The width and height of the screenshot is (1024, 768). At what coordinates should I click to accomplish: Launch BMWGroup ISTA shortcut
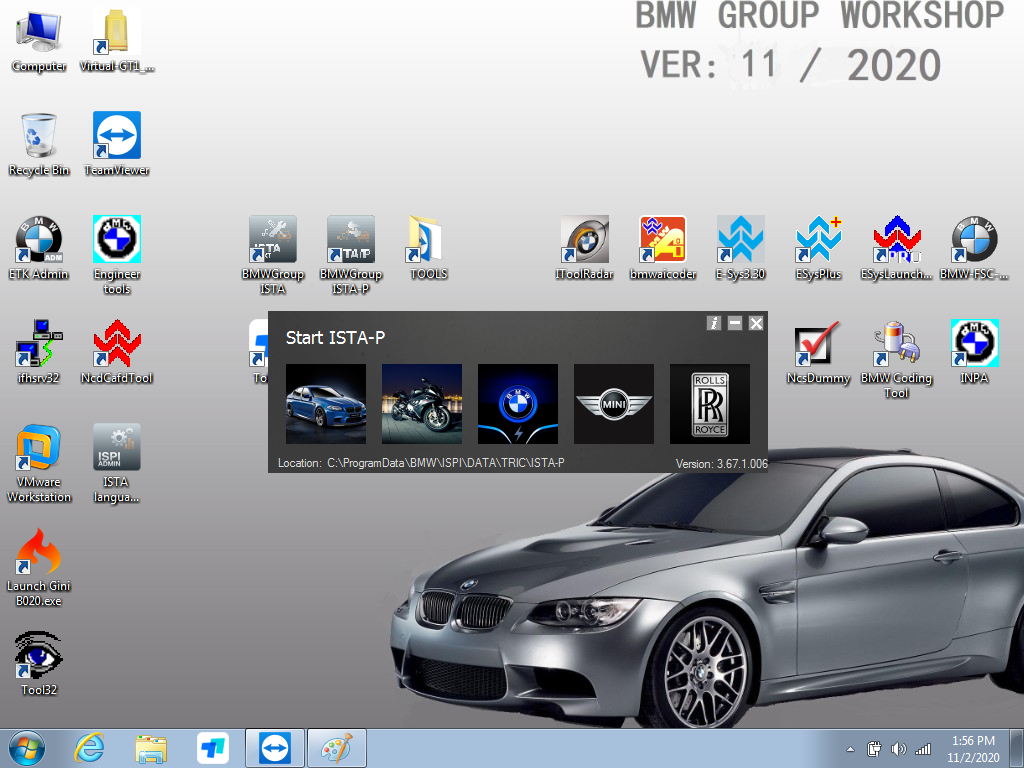pyautogui.click(x=273, y=255)
